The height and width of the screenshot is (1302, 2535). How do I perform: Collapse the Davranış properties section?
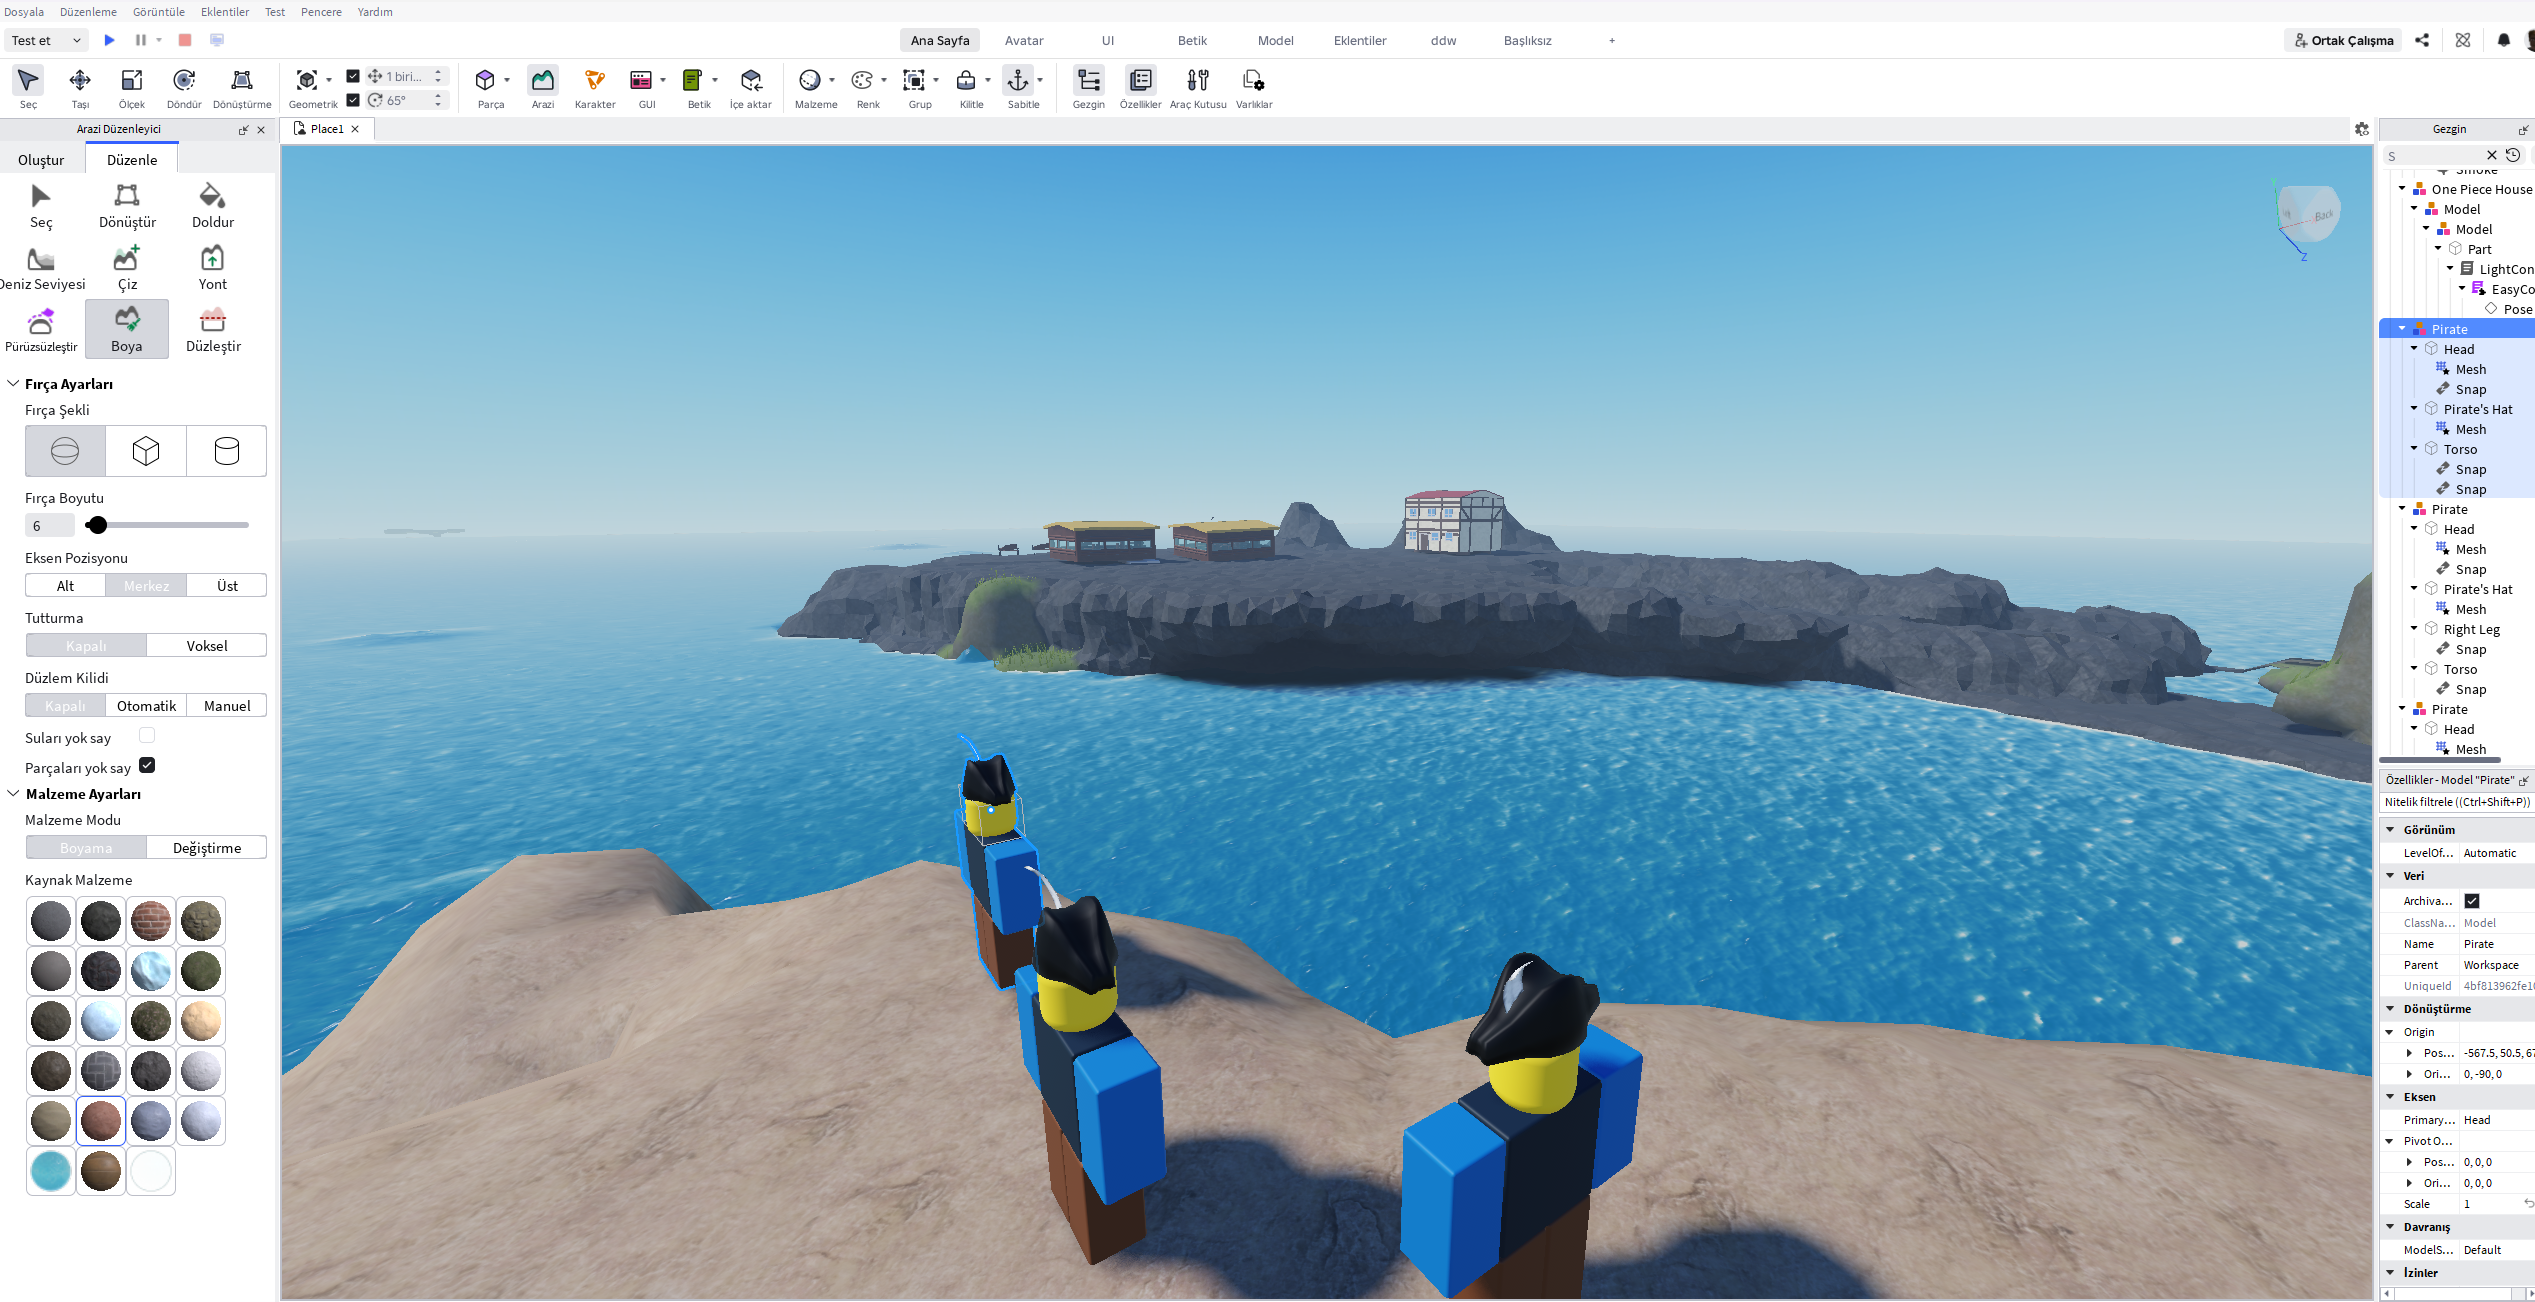tap(2390, 1227)
